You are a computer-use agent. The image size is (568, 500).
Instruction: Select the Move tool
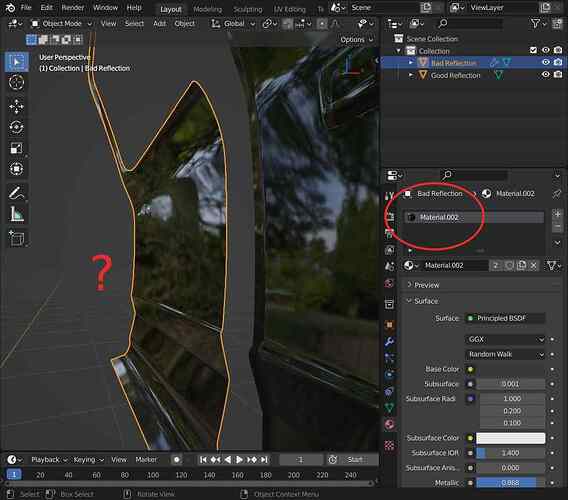coord(16,106)
